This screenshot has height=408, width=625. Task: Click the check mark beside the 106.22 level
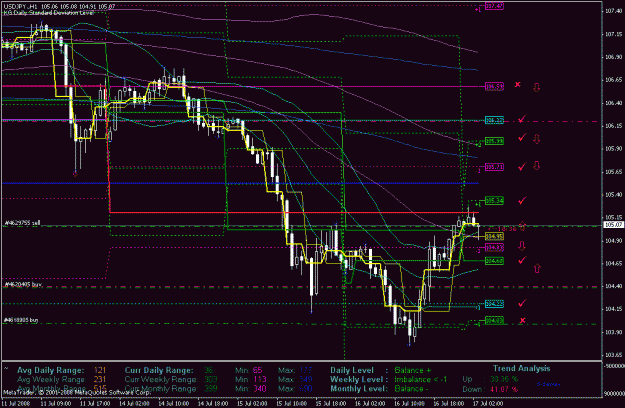[x=522, y=119]
